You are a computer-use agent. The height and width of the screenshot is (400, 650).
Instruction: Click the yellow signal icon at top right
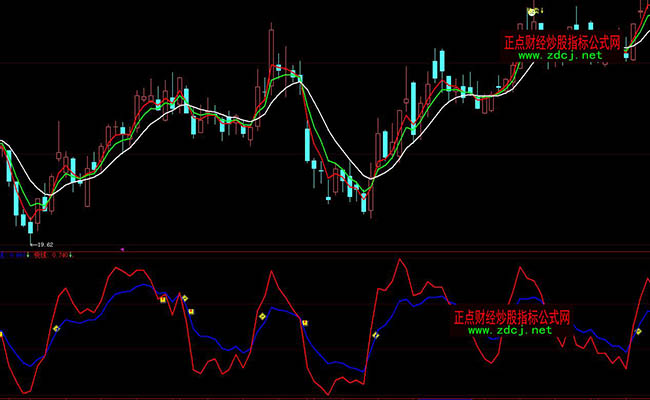tap(534, 11)
